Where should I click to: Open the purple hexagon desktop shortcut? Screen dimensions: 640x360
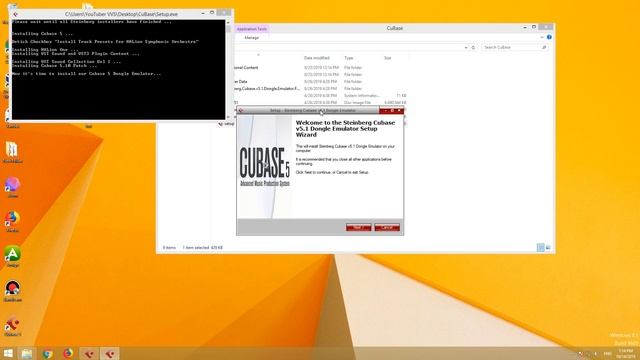tap(12, 185)
